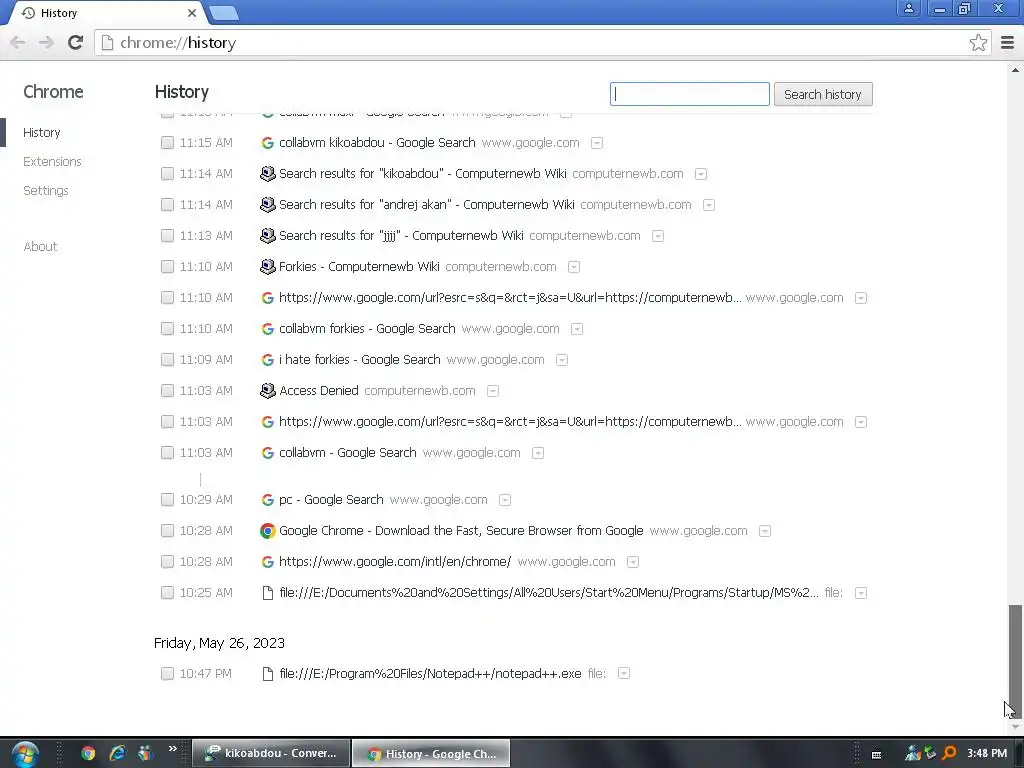
Task: Click file icon beside notepad++.exe entry
Action: pyautogui.click(x=267, y=673)
